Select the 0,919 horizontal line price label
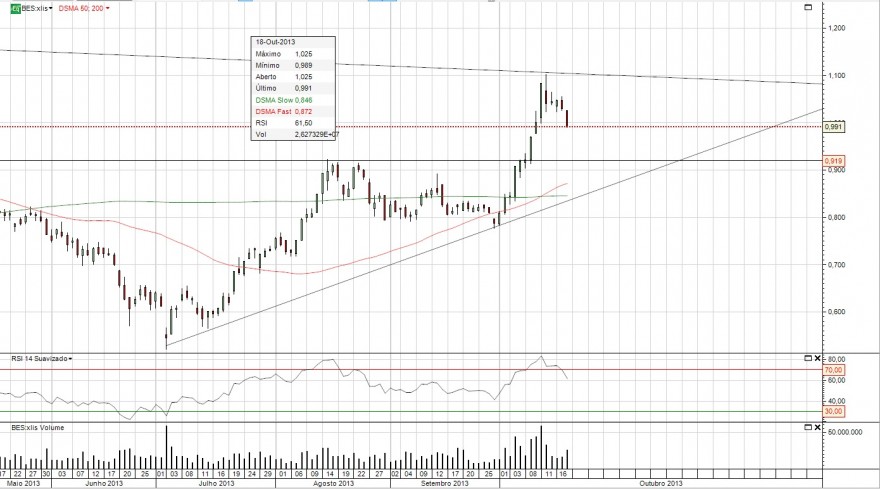The height and width of the screenshot is (489, 880). pyautogui.click(x=833, y=161)
